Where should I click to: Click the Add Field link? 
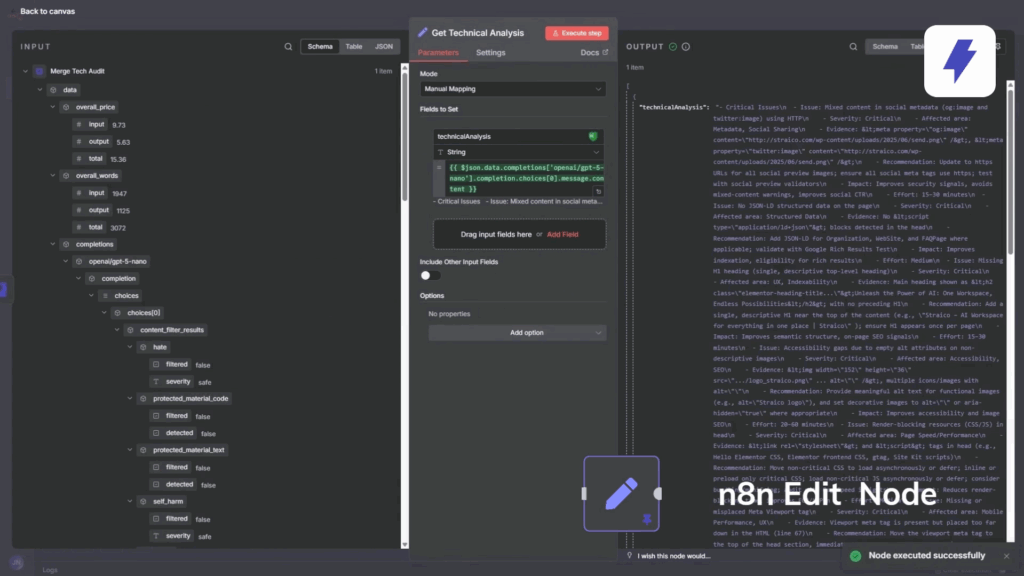[562, 234]
